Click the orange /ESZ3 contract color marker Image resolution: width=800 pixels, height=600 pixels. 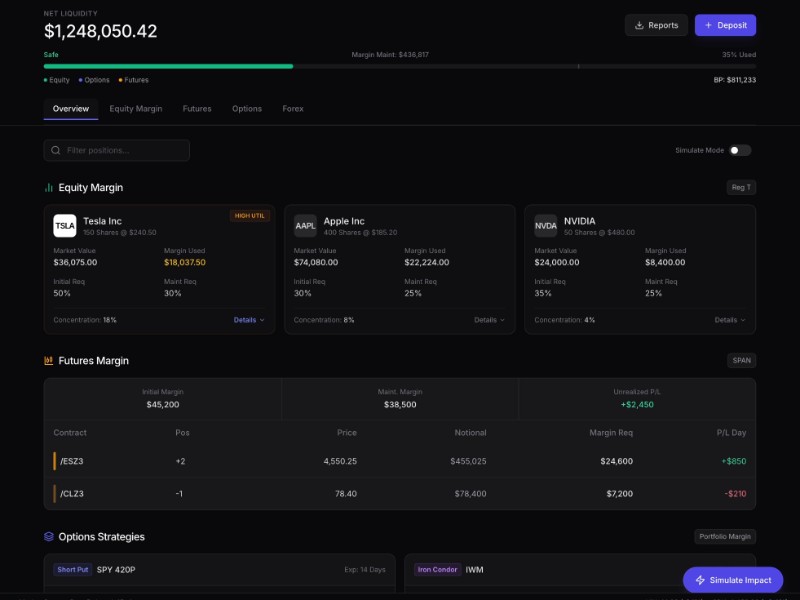54,461
